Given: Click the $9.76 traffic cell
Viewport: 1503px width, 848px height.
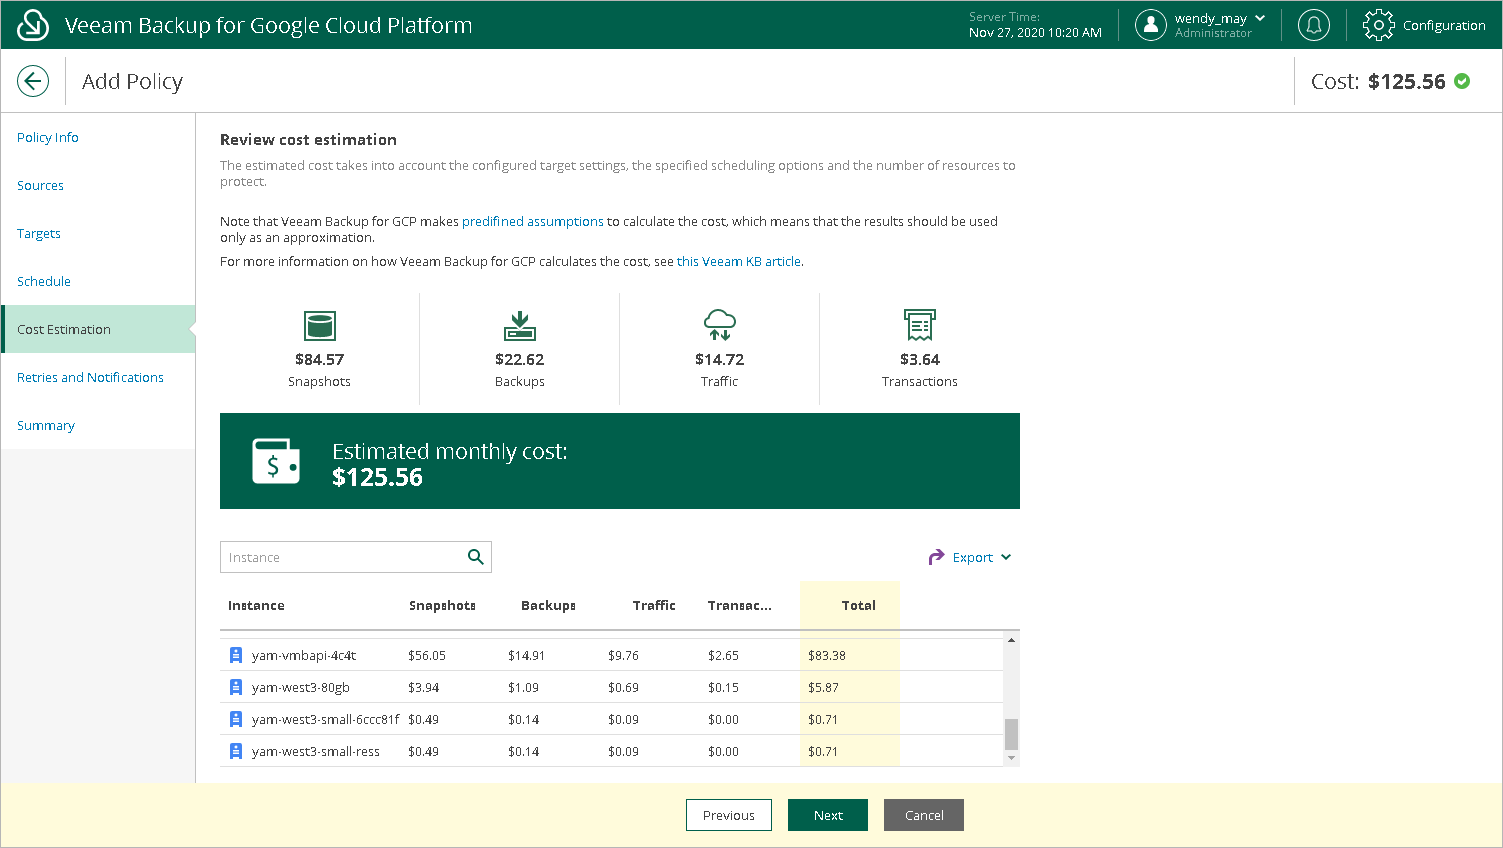Looking at the screenshot, I should 623,655.
